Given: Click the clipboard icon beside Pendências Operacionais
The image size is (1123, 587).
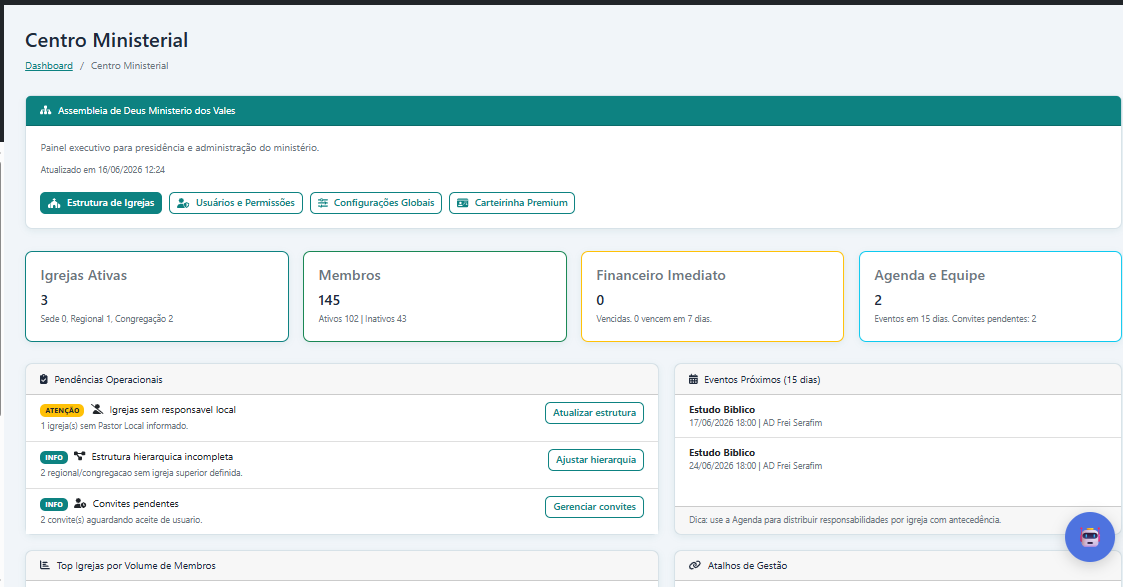Looking at the screenshot, I should 44,379.
